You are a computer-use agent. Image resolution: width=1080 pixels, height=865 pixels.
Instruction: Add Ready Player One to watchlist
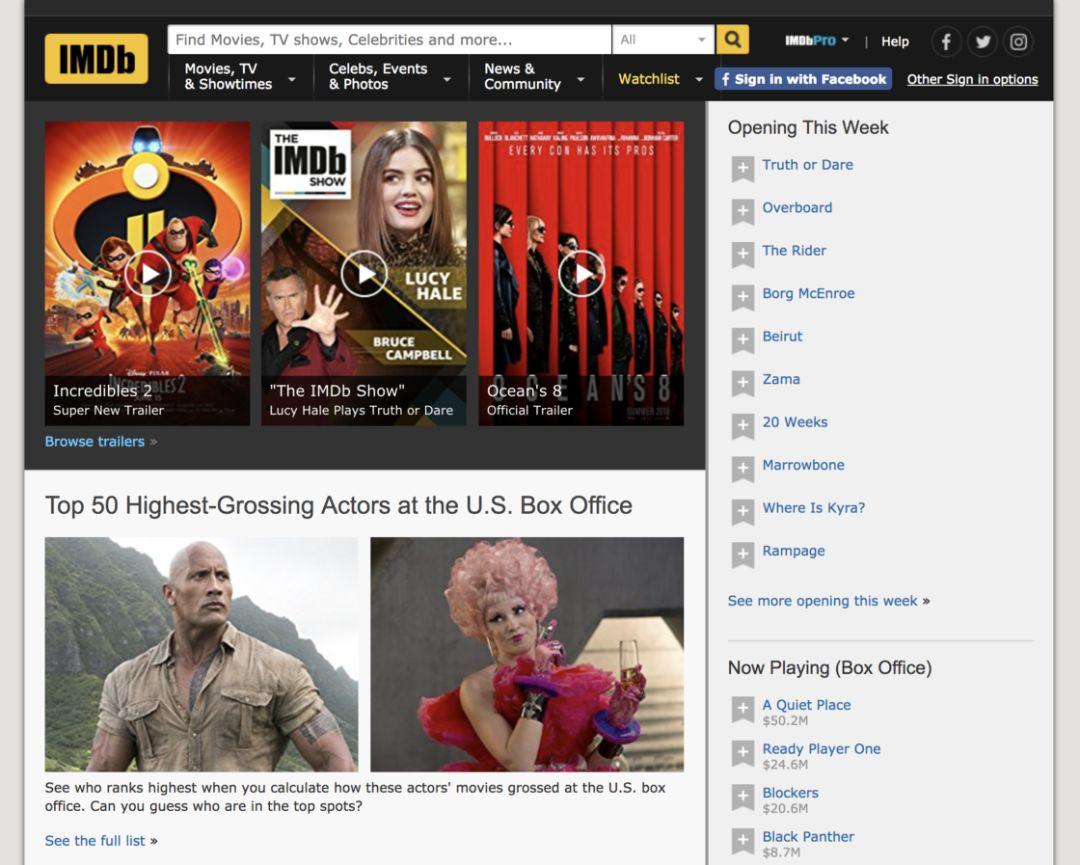pos(742,753)
